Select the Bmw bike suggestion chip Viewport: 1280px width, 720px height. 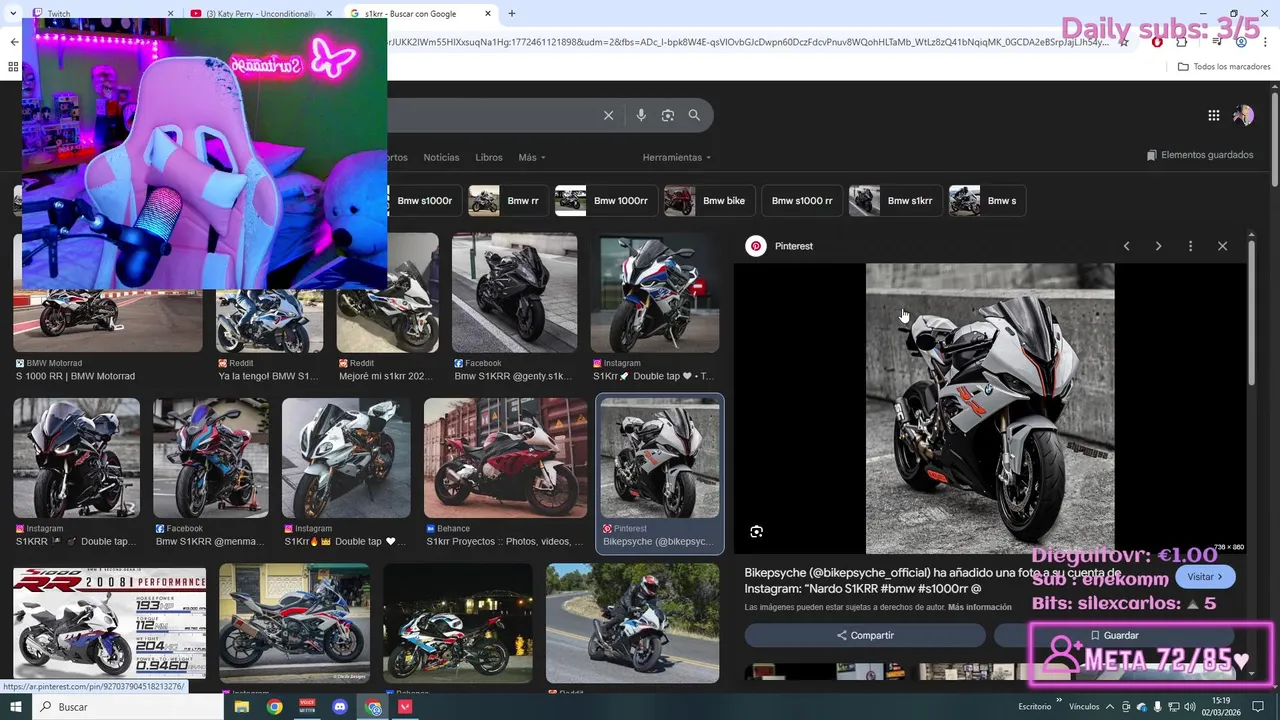click(709, 200)
